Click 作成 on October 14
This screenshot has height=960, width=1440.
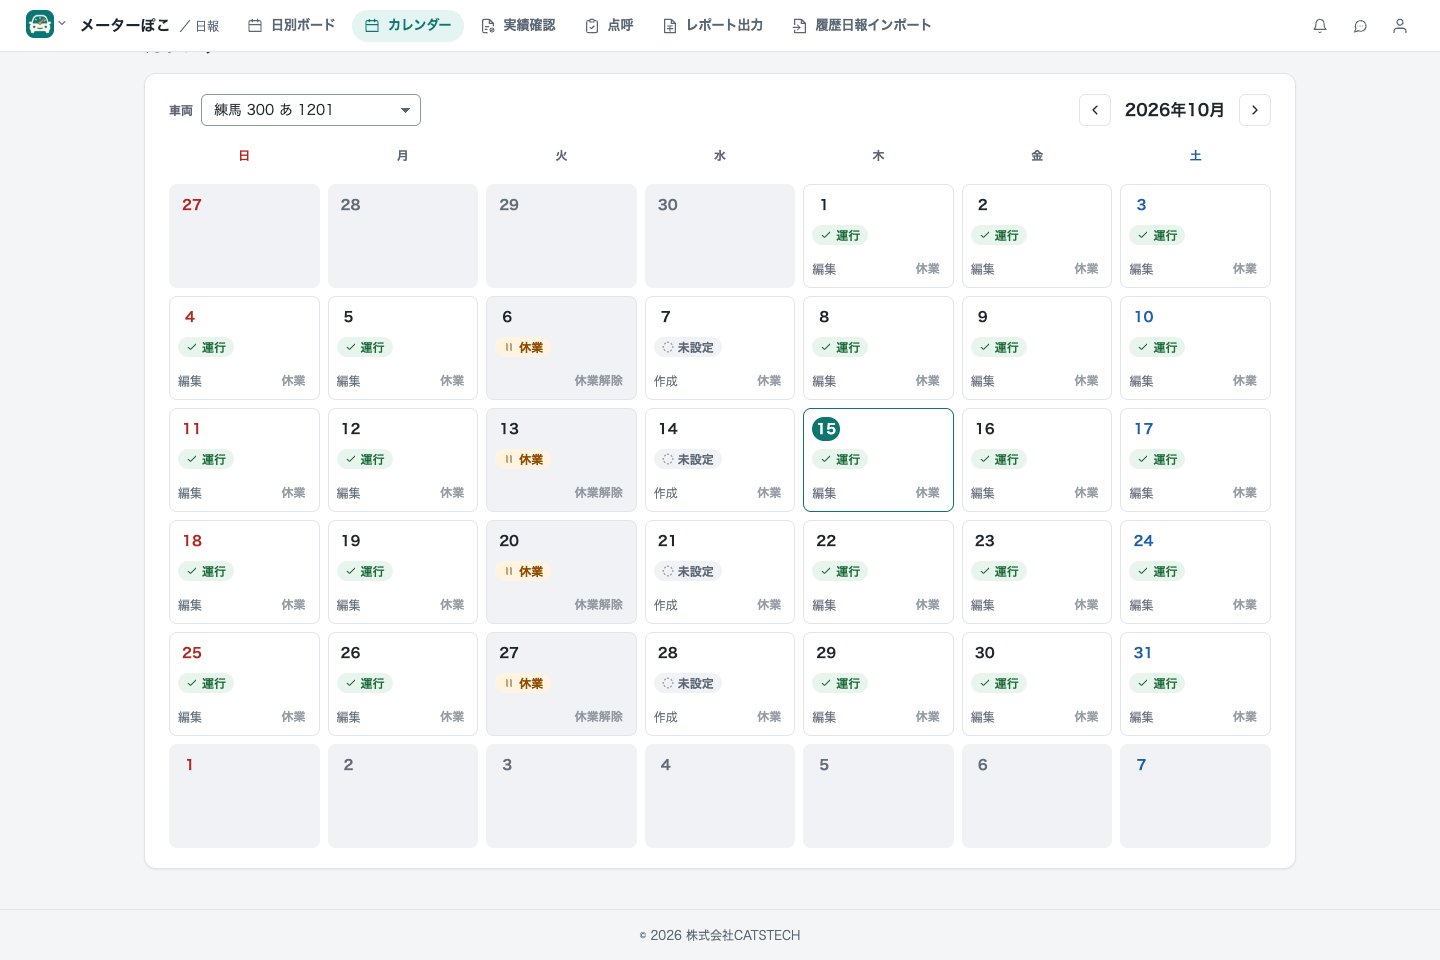click(666, 493)
